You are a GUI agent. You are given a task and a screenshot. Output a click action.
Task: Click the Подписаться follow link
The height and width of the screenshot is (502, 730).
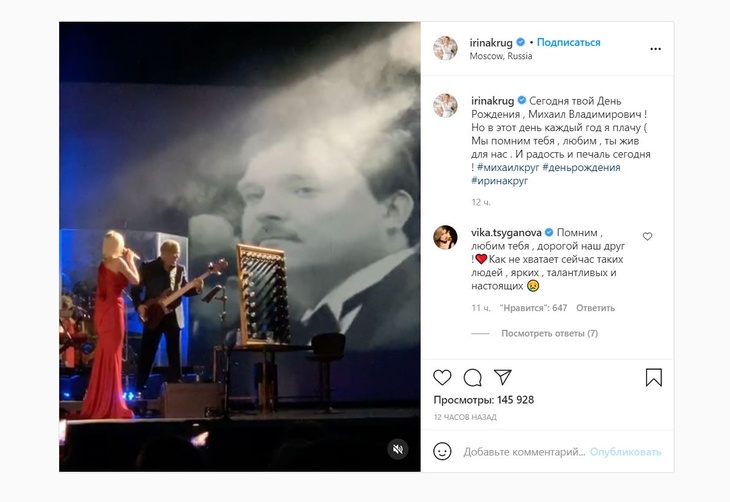(x=568, y=42)
